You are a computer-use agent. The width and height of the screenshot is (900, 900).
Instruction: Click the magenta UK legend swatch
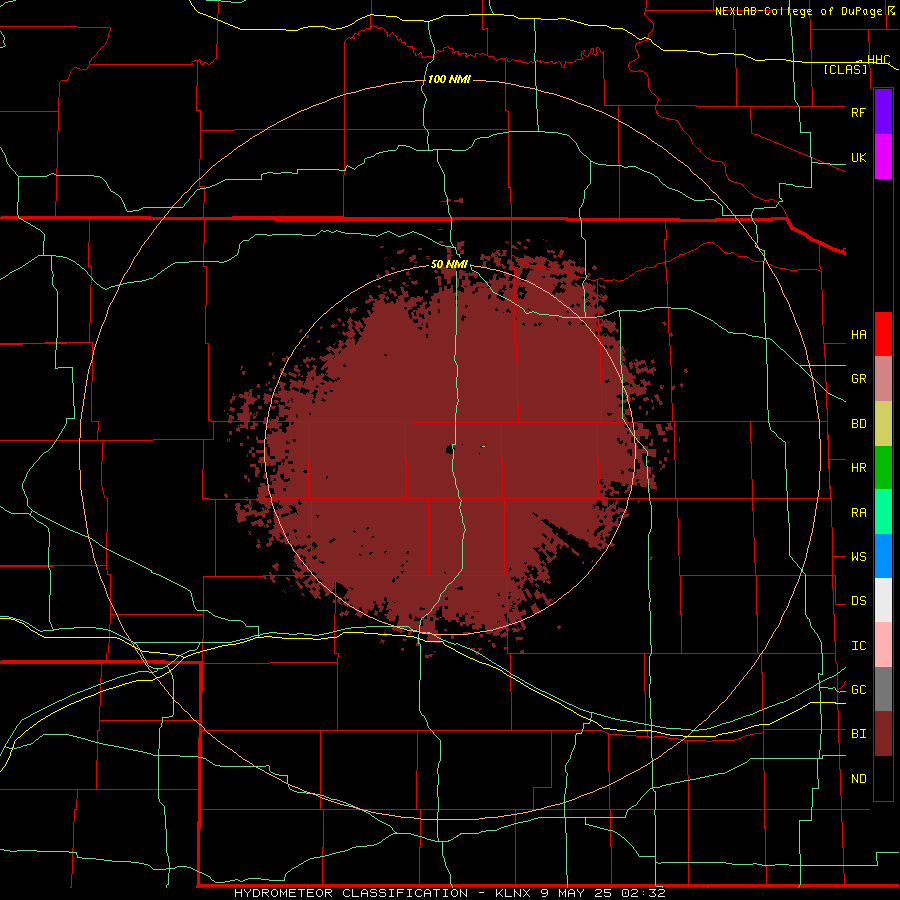[883, 157]
